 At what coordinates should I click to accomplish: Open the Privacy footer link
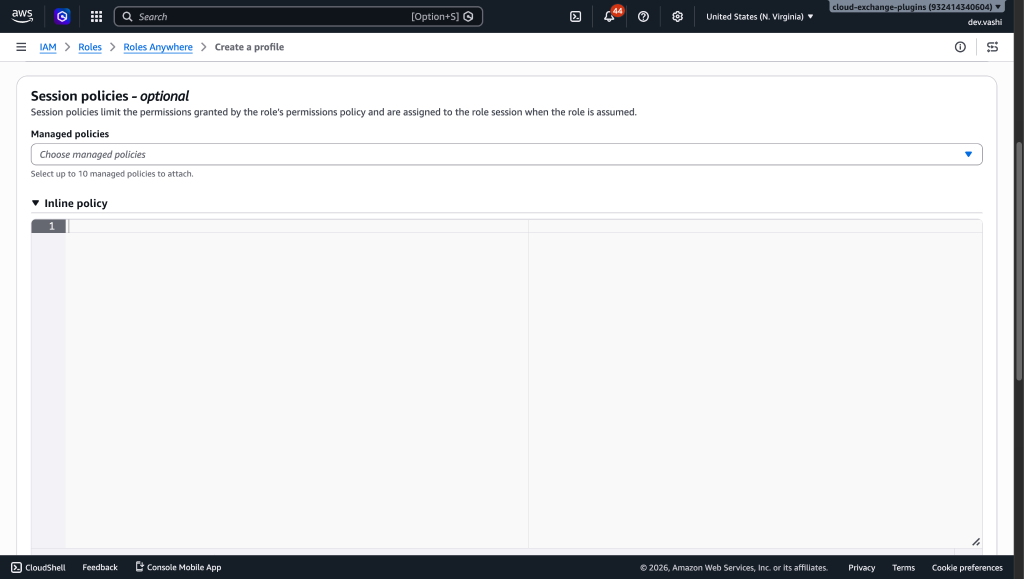click(x=861, y=567)
